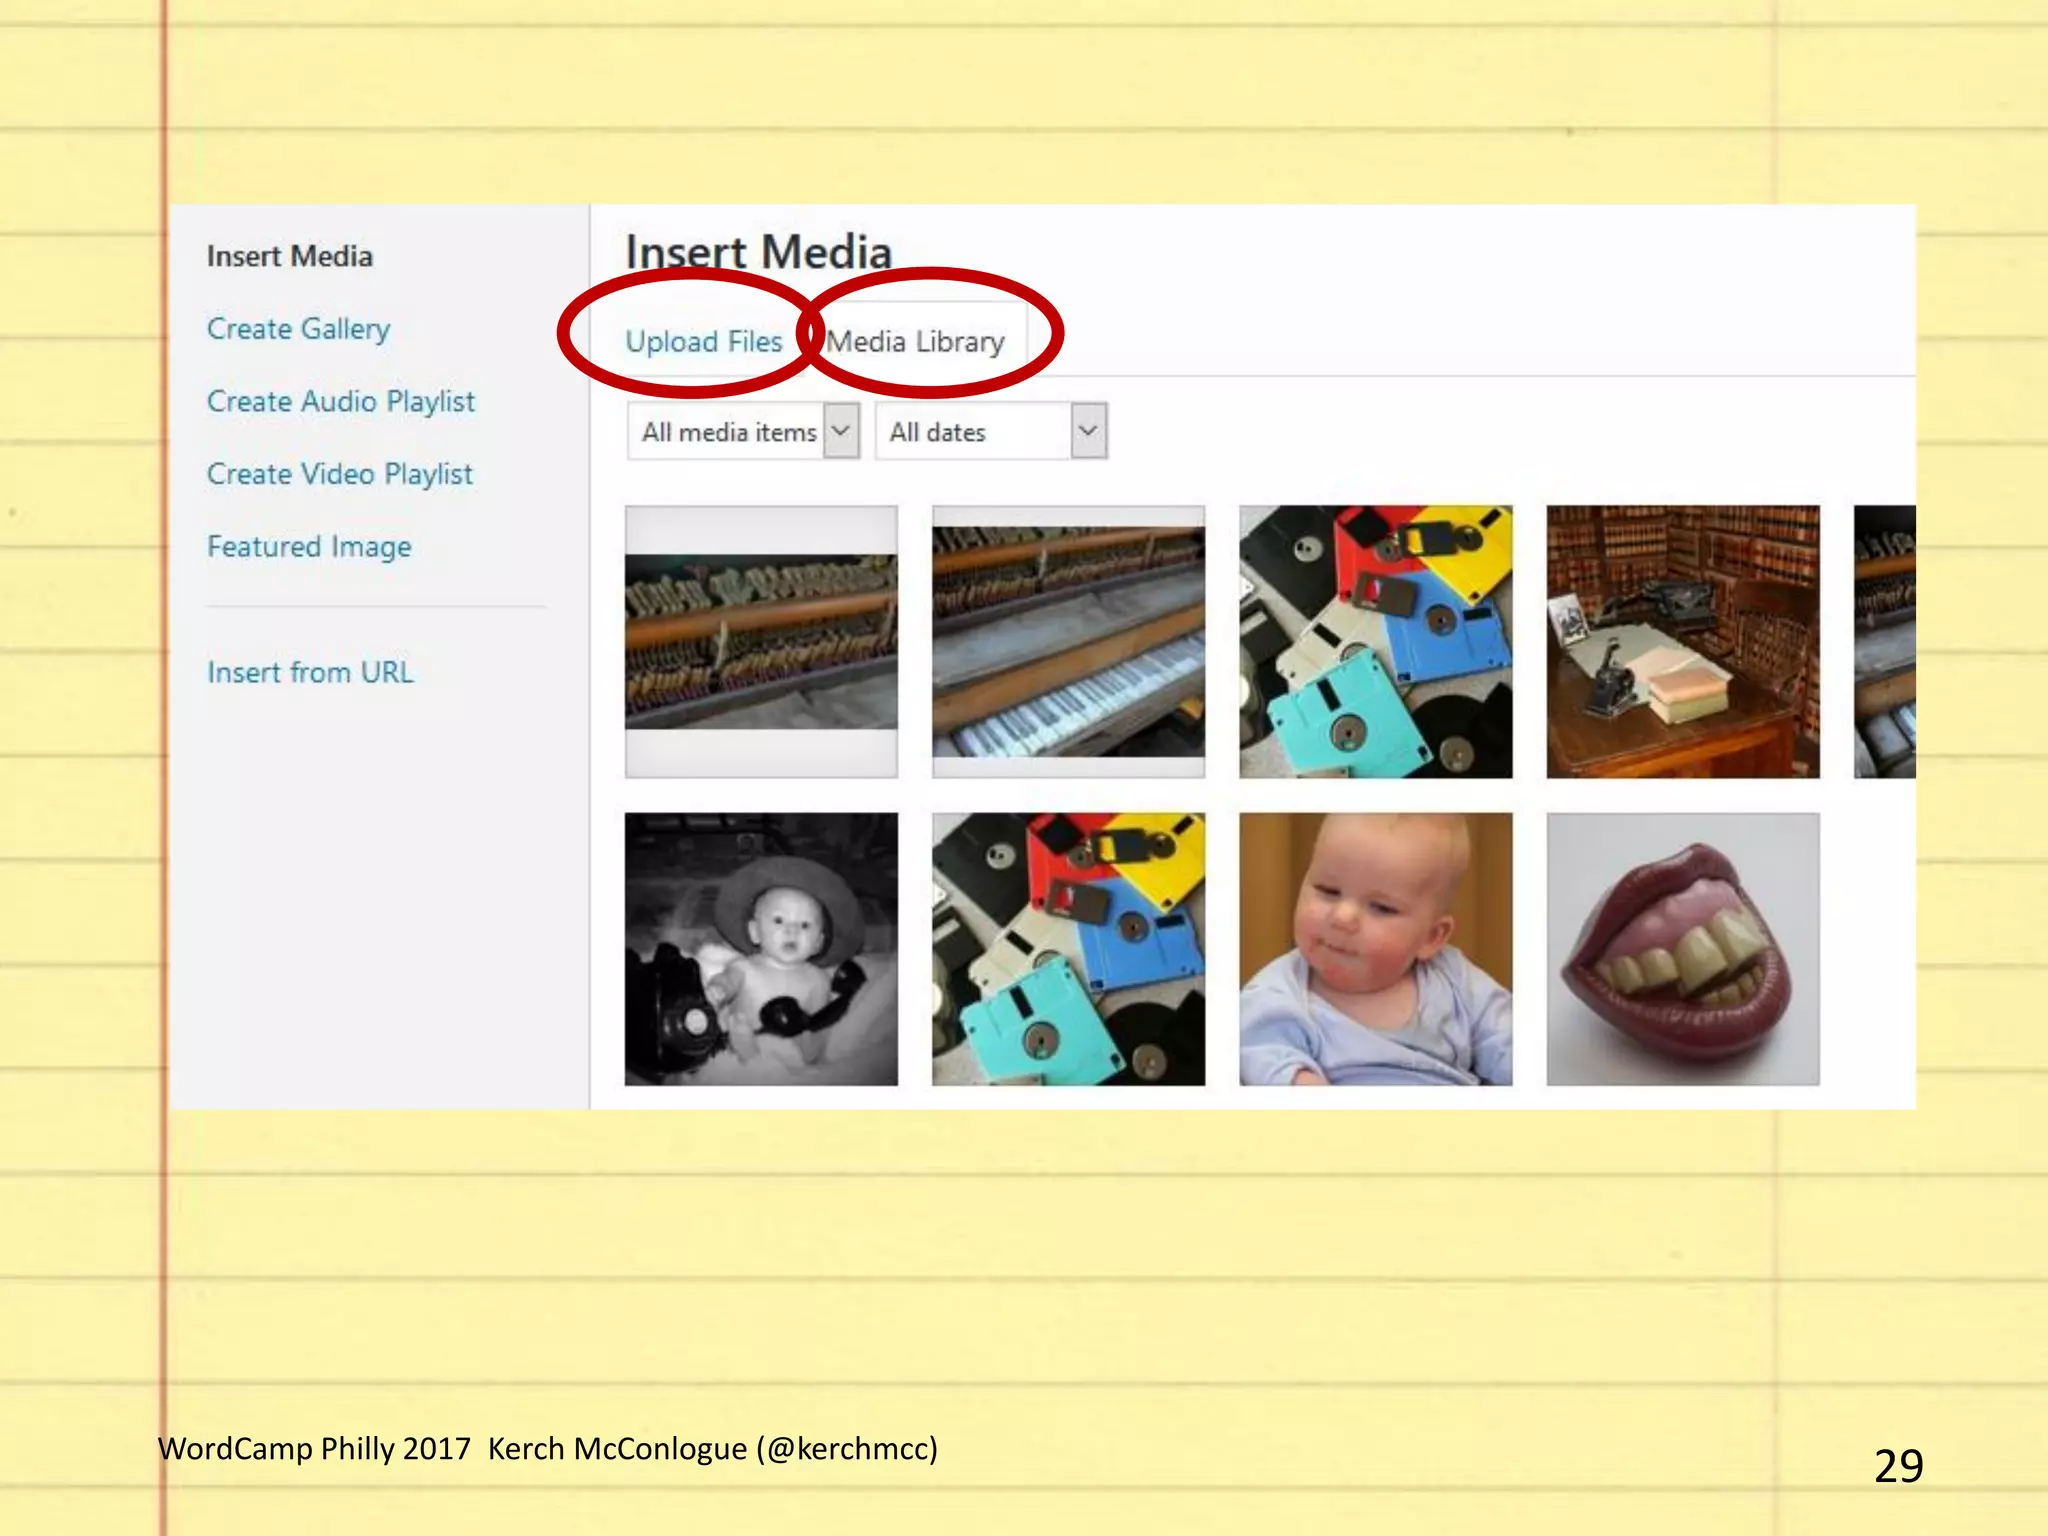
Task: Choose Featured Image in sidebar
Action: click(x=309, y=547)
